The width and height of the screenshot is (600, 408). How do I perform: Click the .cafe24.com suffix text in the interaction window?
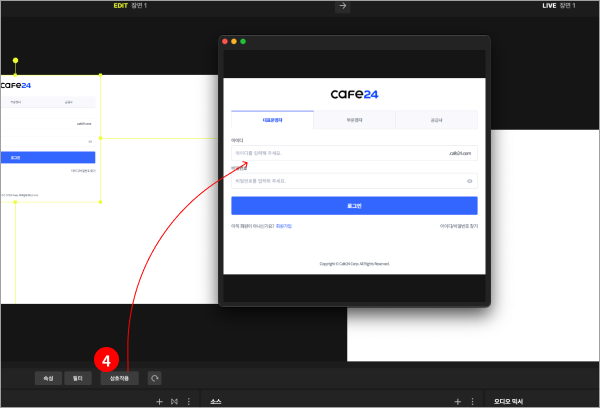pyautogui.click(x=460, y=153)
